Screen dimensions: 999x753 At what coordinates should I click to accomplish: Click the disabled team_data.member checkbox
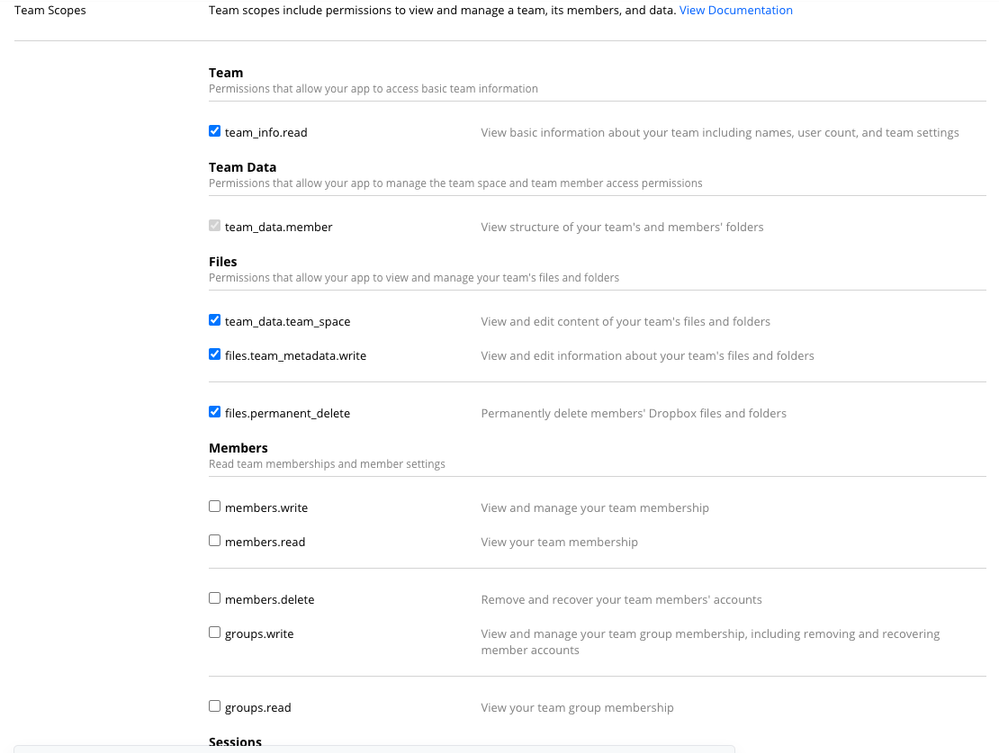click(x=215, y=226)
